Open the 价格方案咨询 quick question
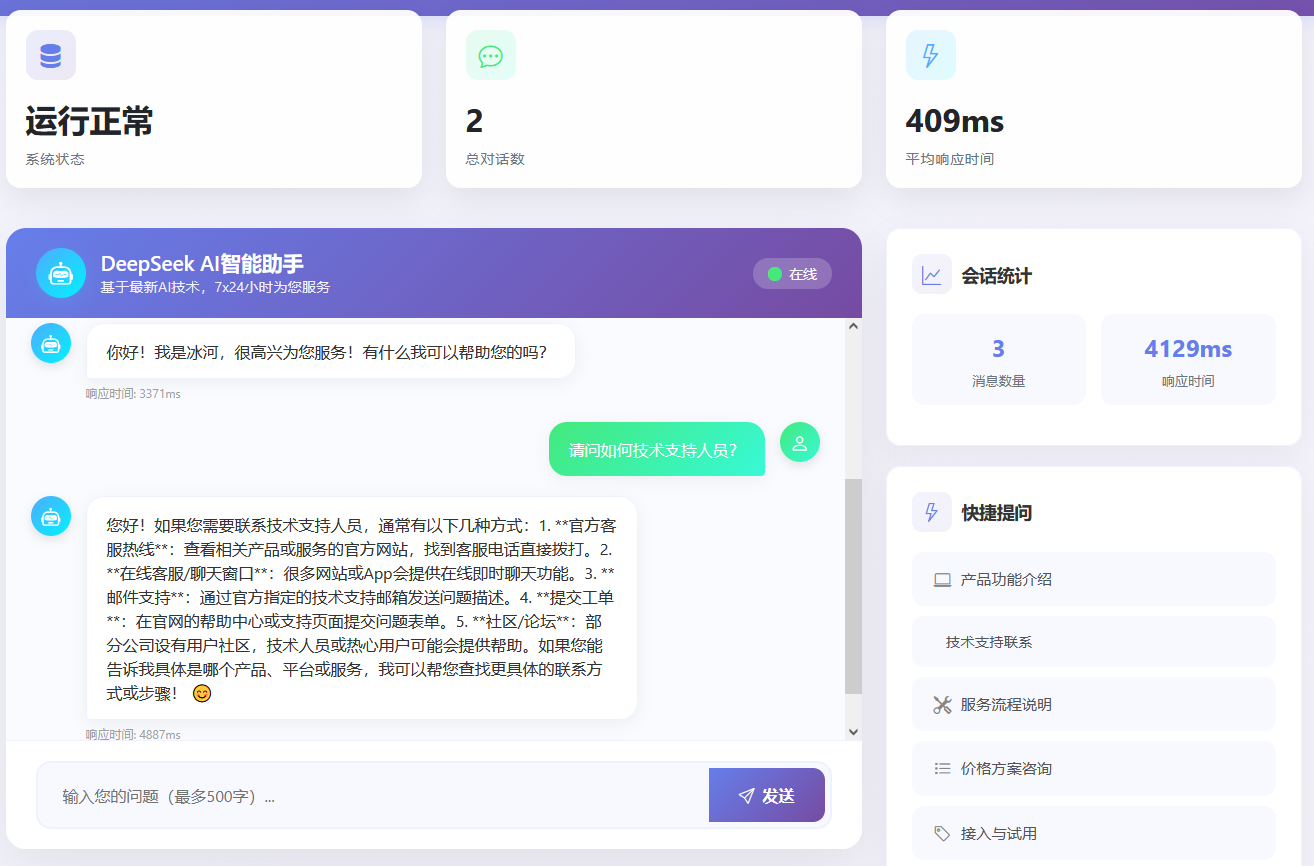1314x866 pixels. point(1093,768)
